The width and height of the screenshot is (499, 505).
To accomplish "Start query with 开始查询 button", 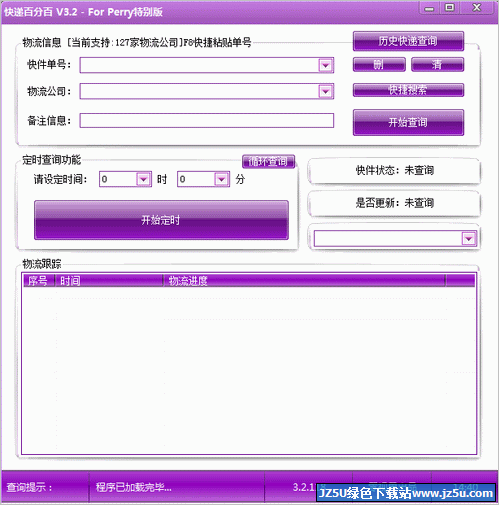I will click(x=408, y=122).
